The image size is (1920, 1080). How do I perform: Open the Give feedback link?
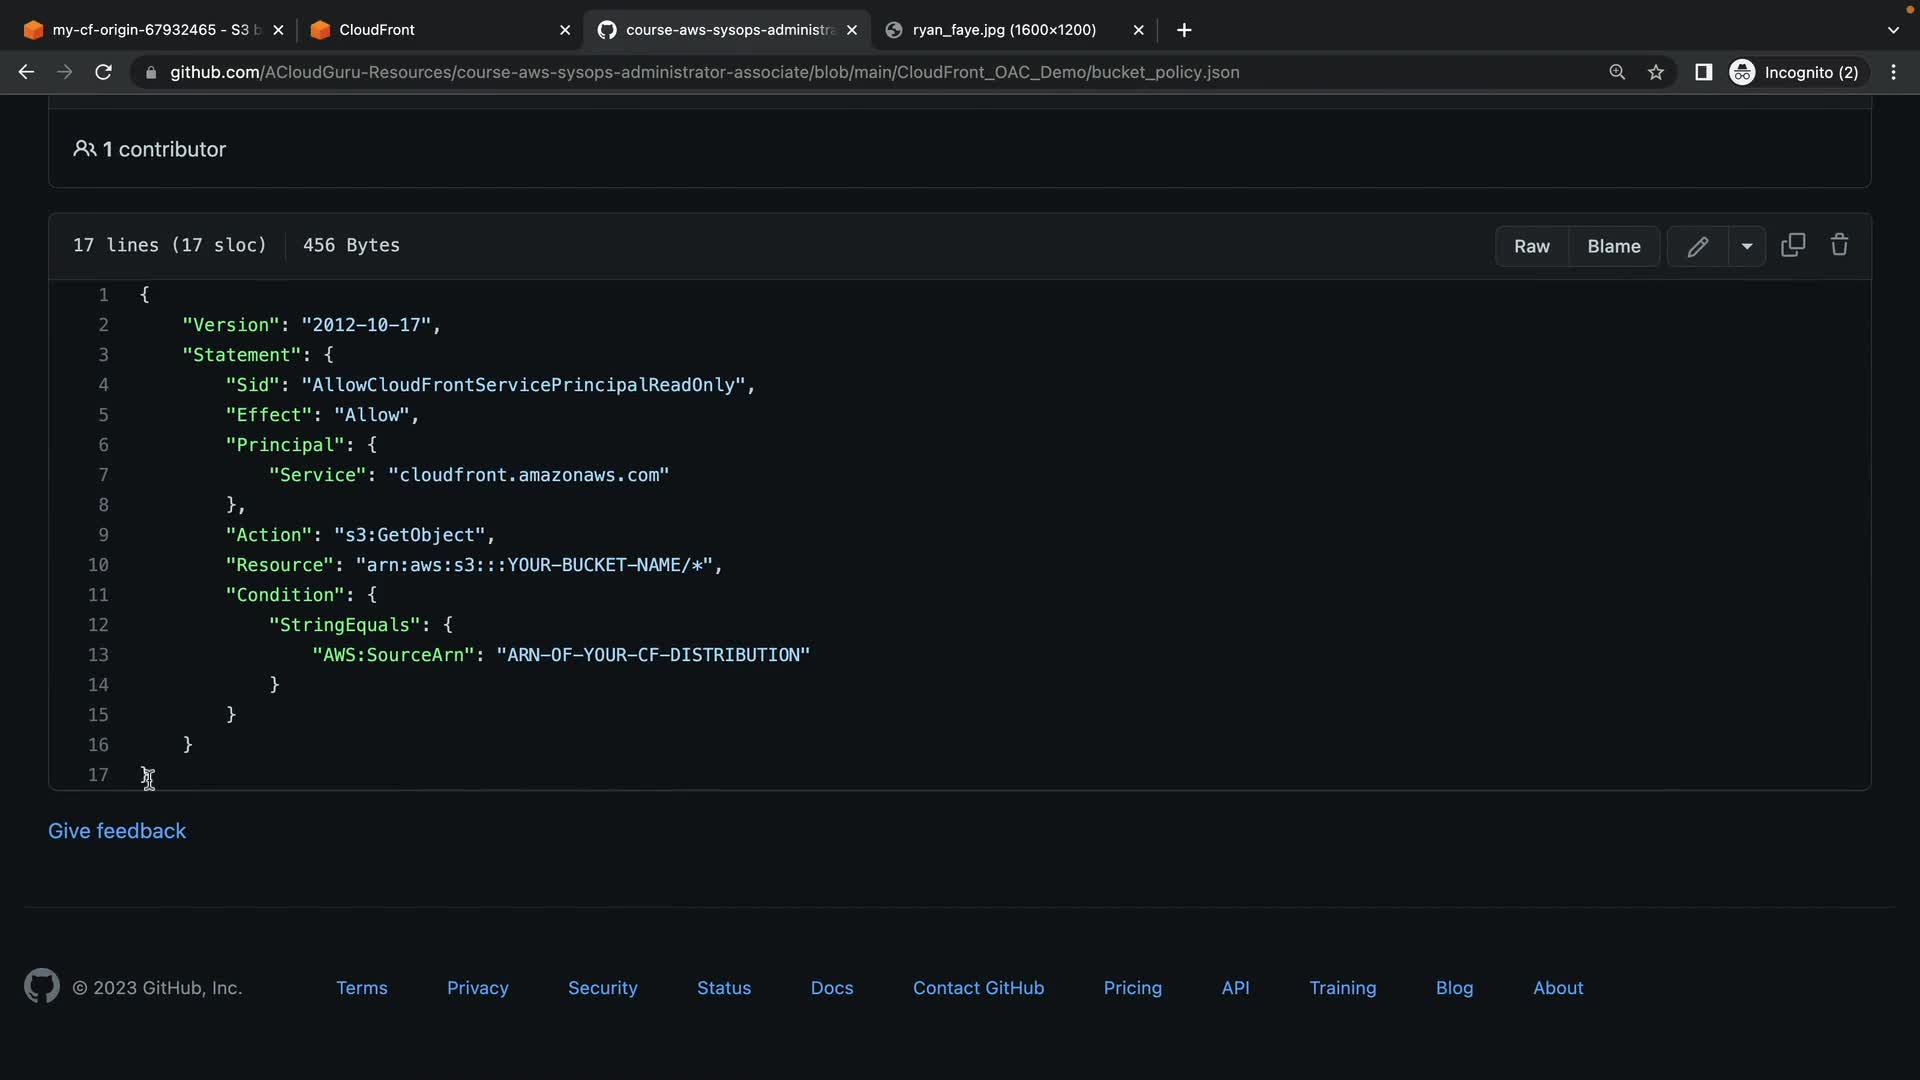117,831
